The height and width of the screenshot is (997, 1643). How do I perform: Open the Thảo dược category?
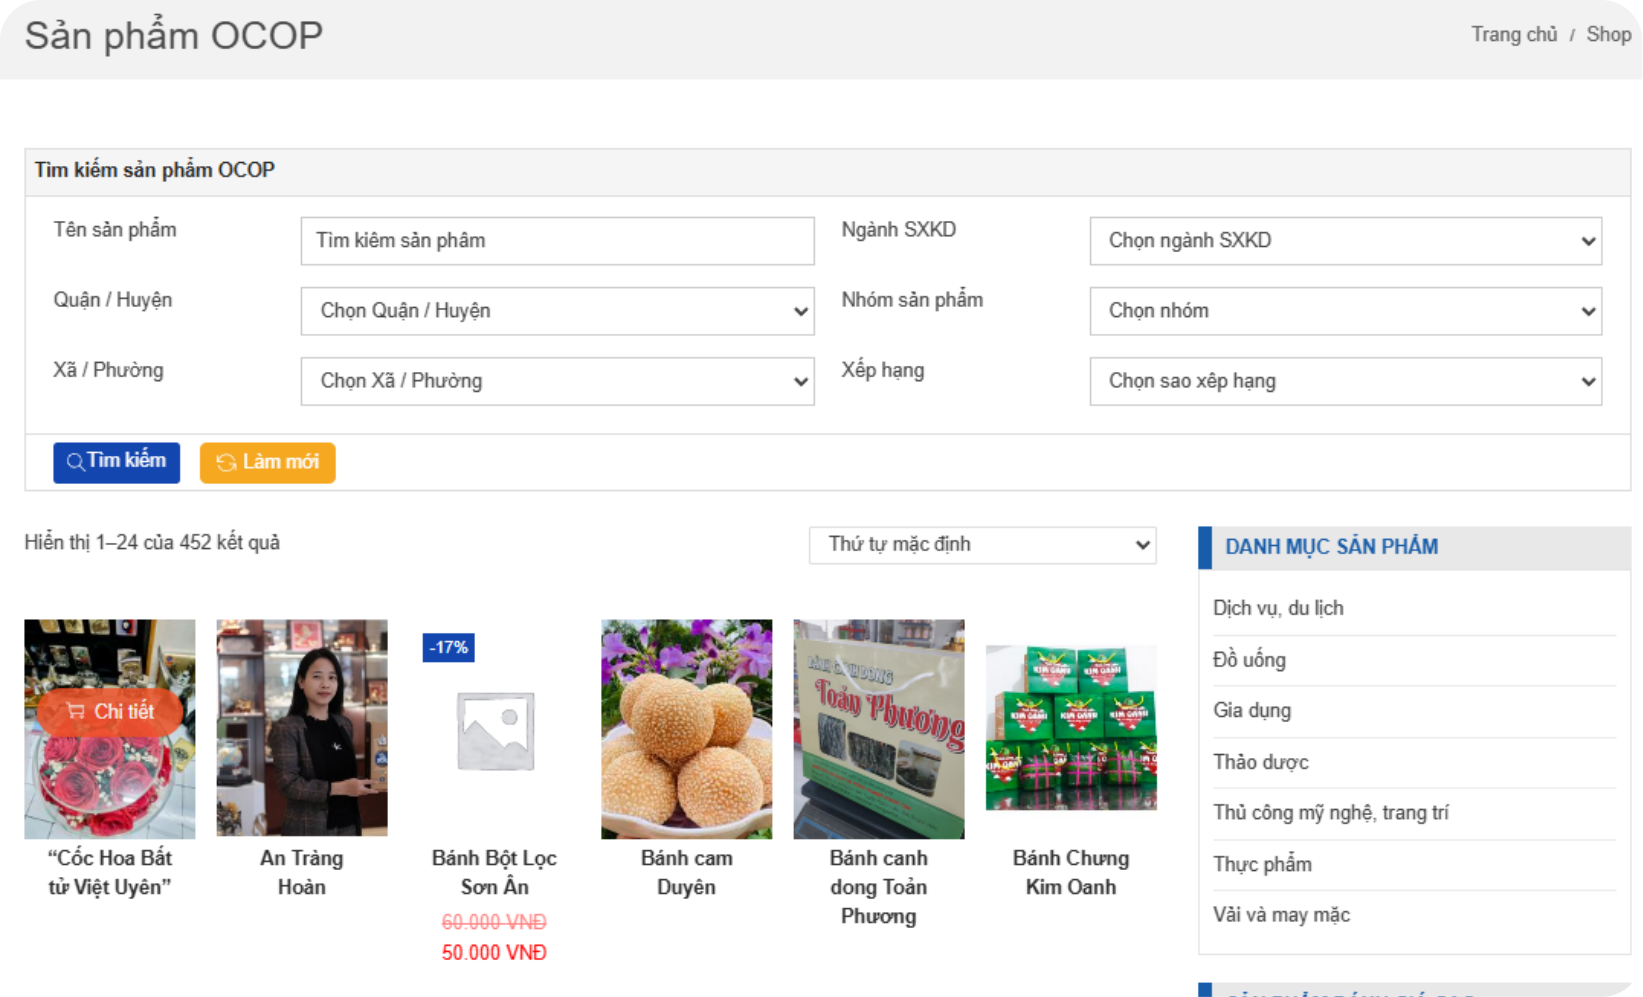(1260, 762)
